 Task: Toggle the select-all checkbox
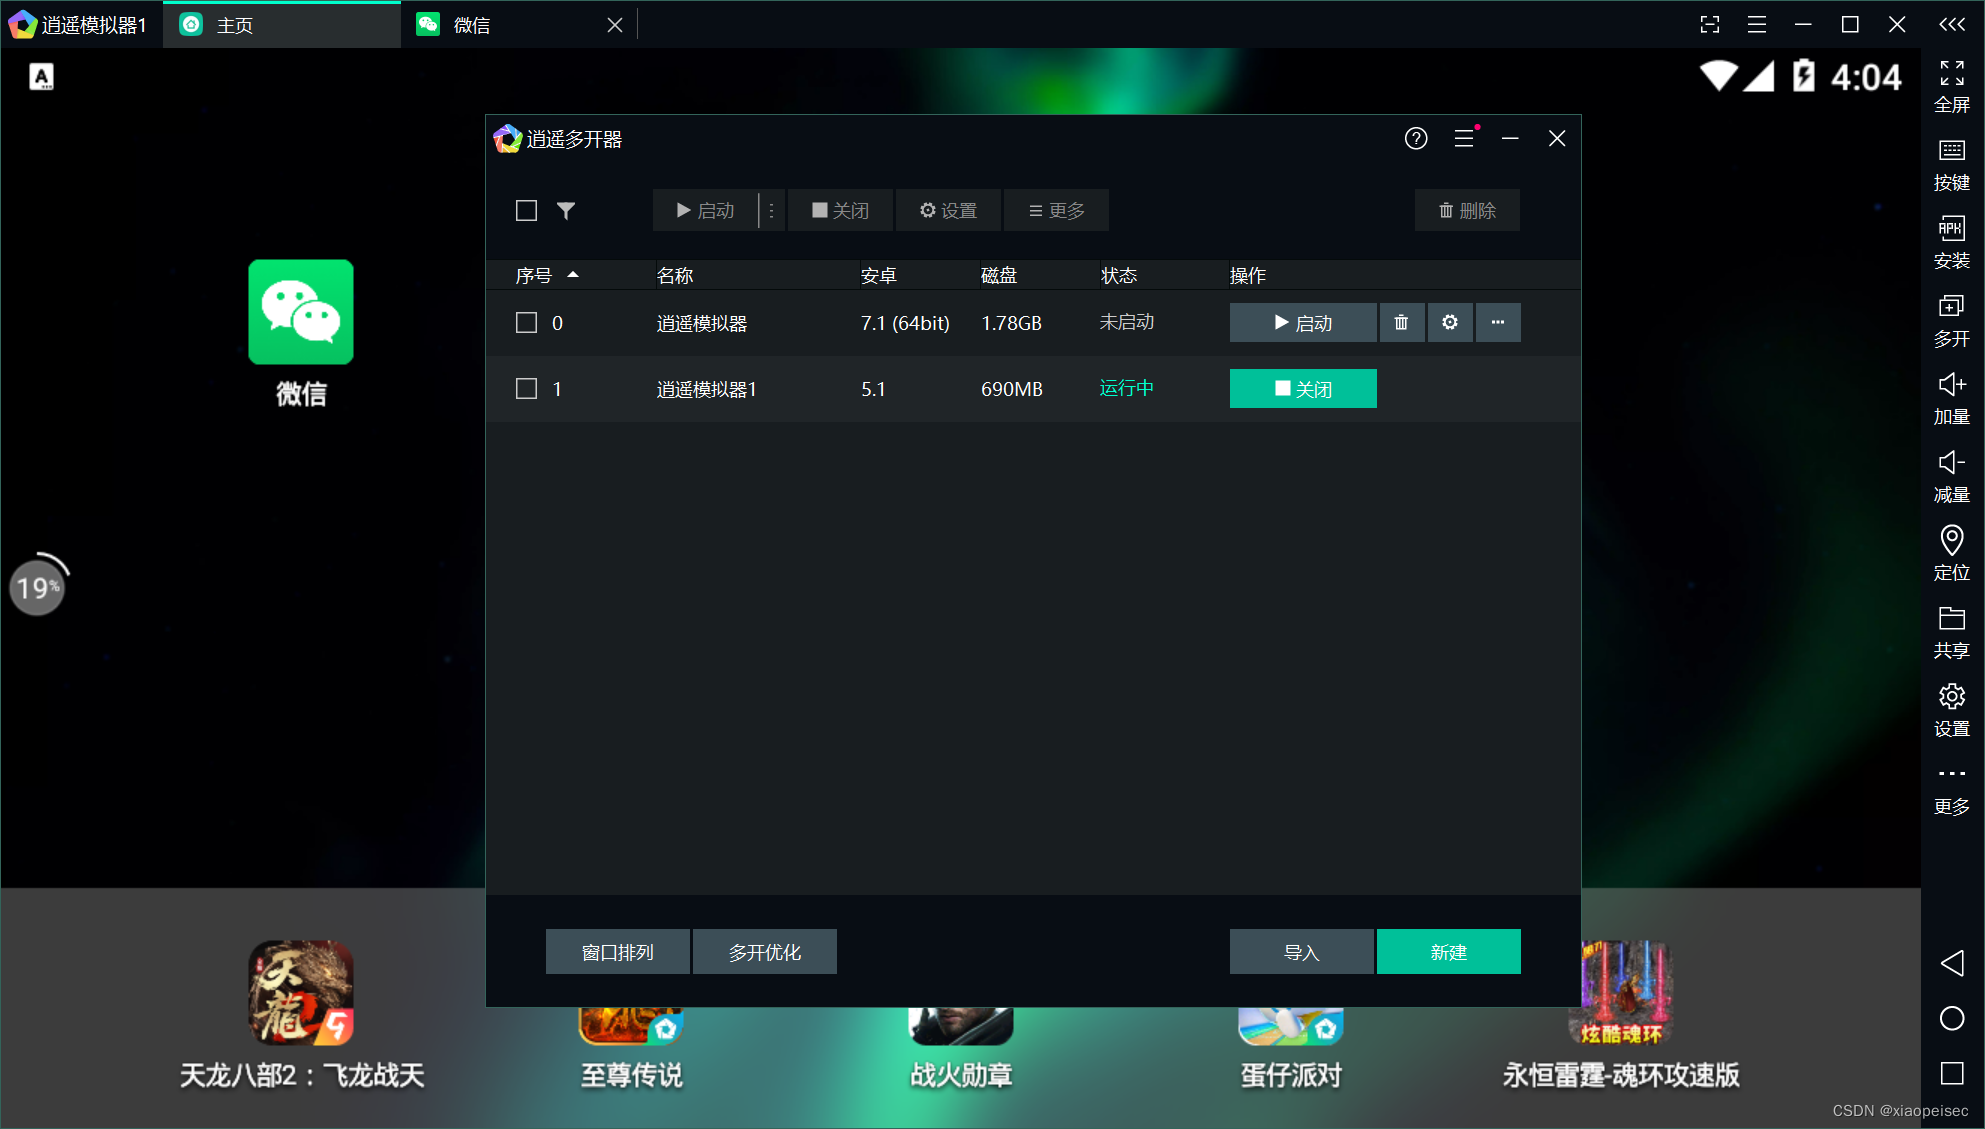tap(526, 211)
